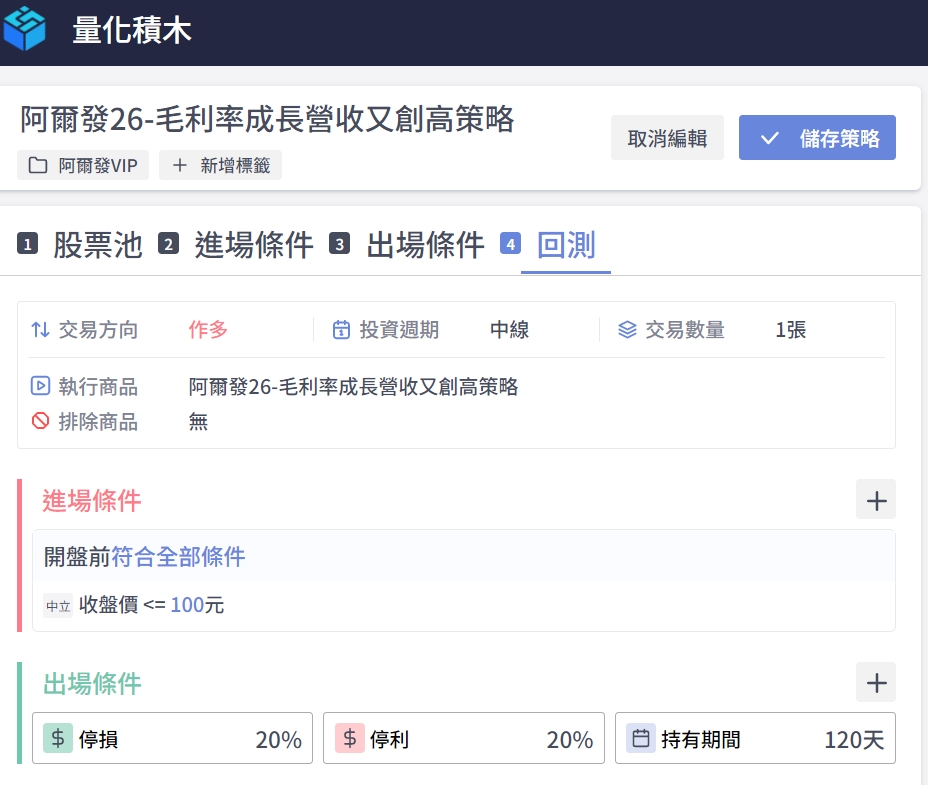Click the green dollar icon for 停損
This screenshot has height=785, width=928.
58,739
